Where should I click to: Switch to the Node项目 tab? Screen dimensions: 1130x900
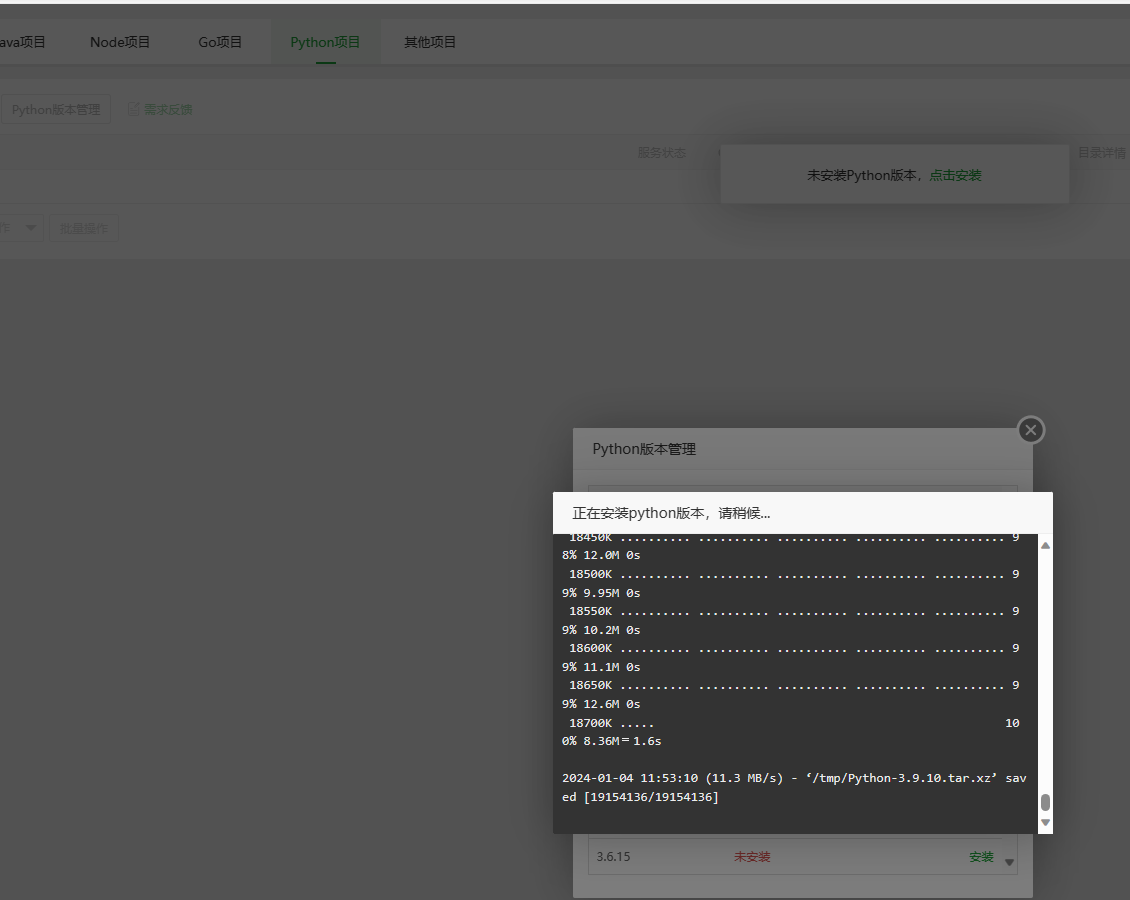coord(120,43)
